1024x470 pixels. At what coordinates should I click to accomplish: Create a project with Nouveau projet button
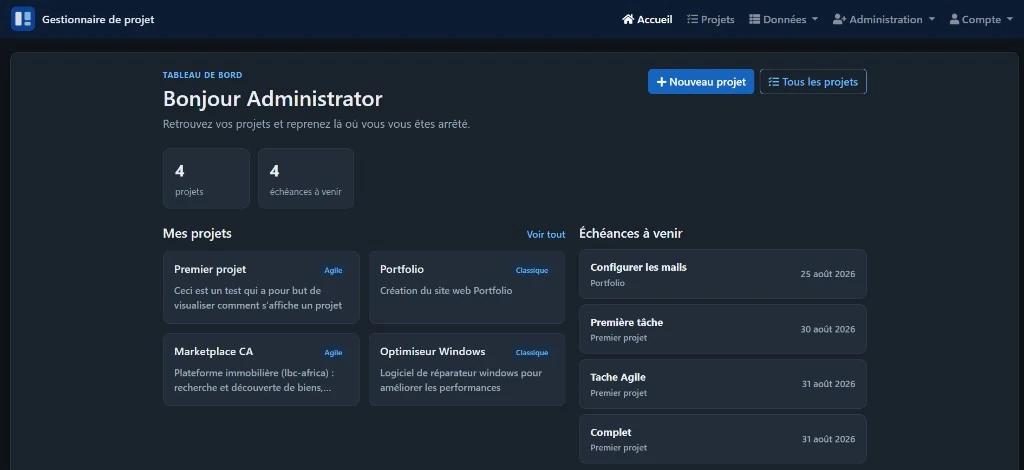pyautogui.click(x=701, y=82)
